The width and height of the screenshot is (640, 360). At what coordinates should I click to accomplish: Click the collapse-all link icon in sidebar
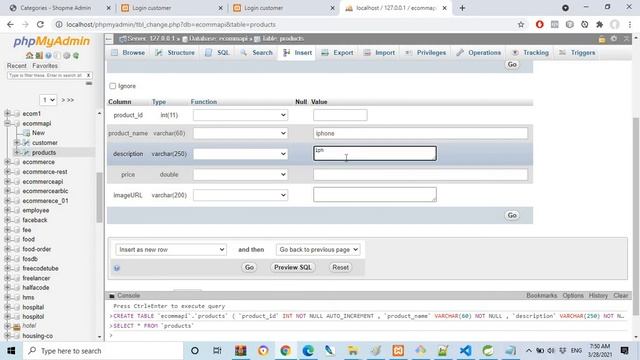click(89, 83)
